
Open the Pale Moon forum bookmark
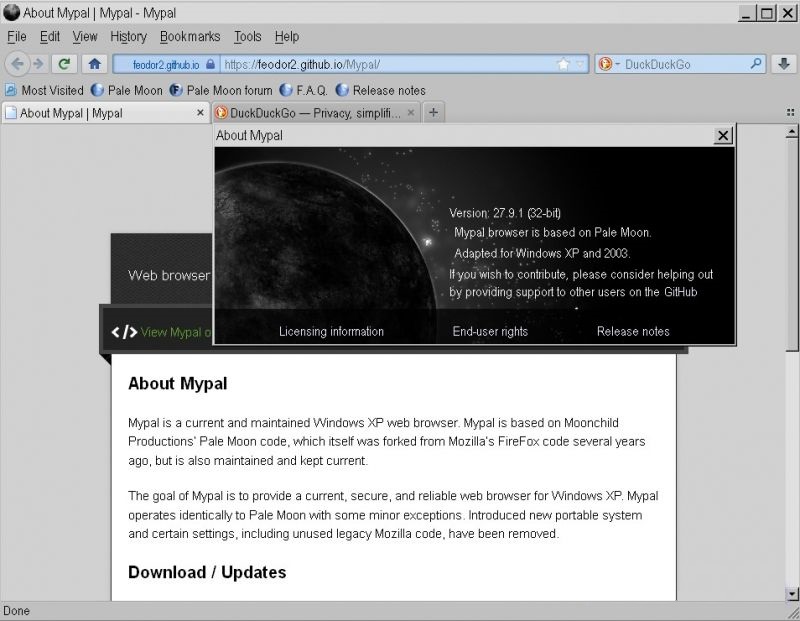[x=219, y=90]
